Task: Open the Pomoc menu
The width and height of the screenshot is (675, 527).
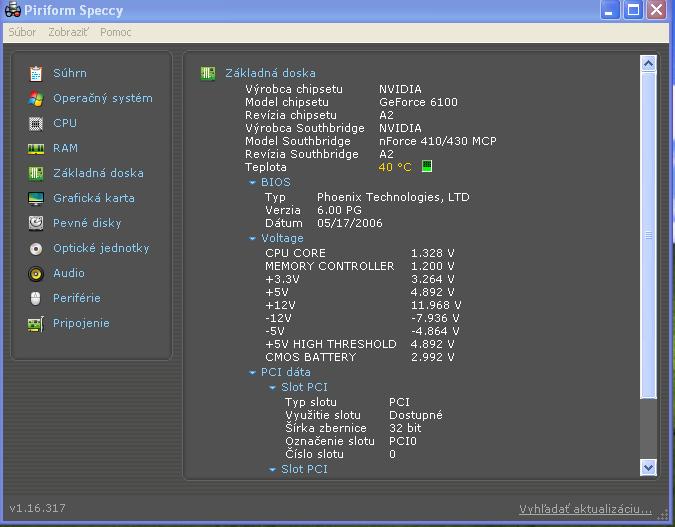Action: click(x=115, y=32)
